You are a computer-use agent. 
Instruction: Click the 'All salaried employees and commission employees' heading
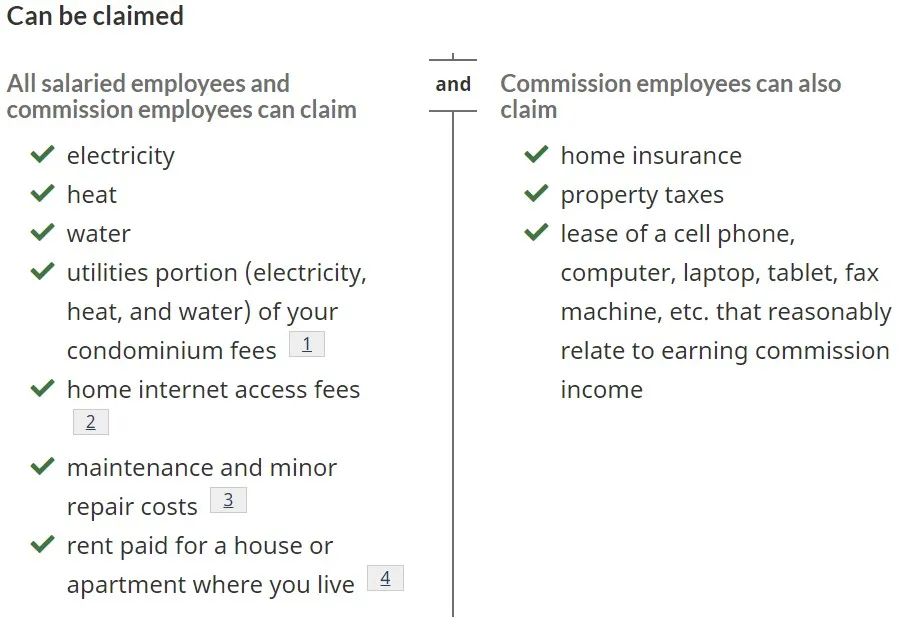[181, 96]
